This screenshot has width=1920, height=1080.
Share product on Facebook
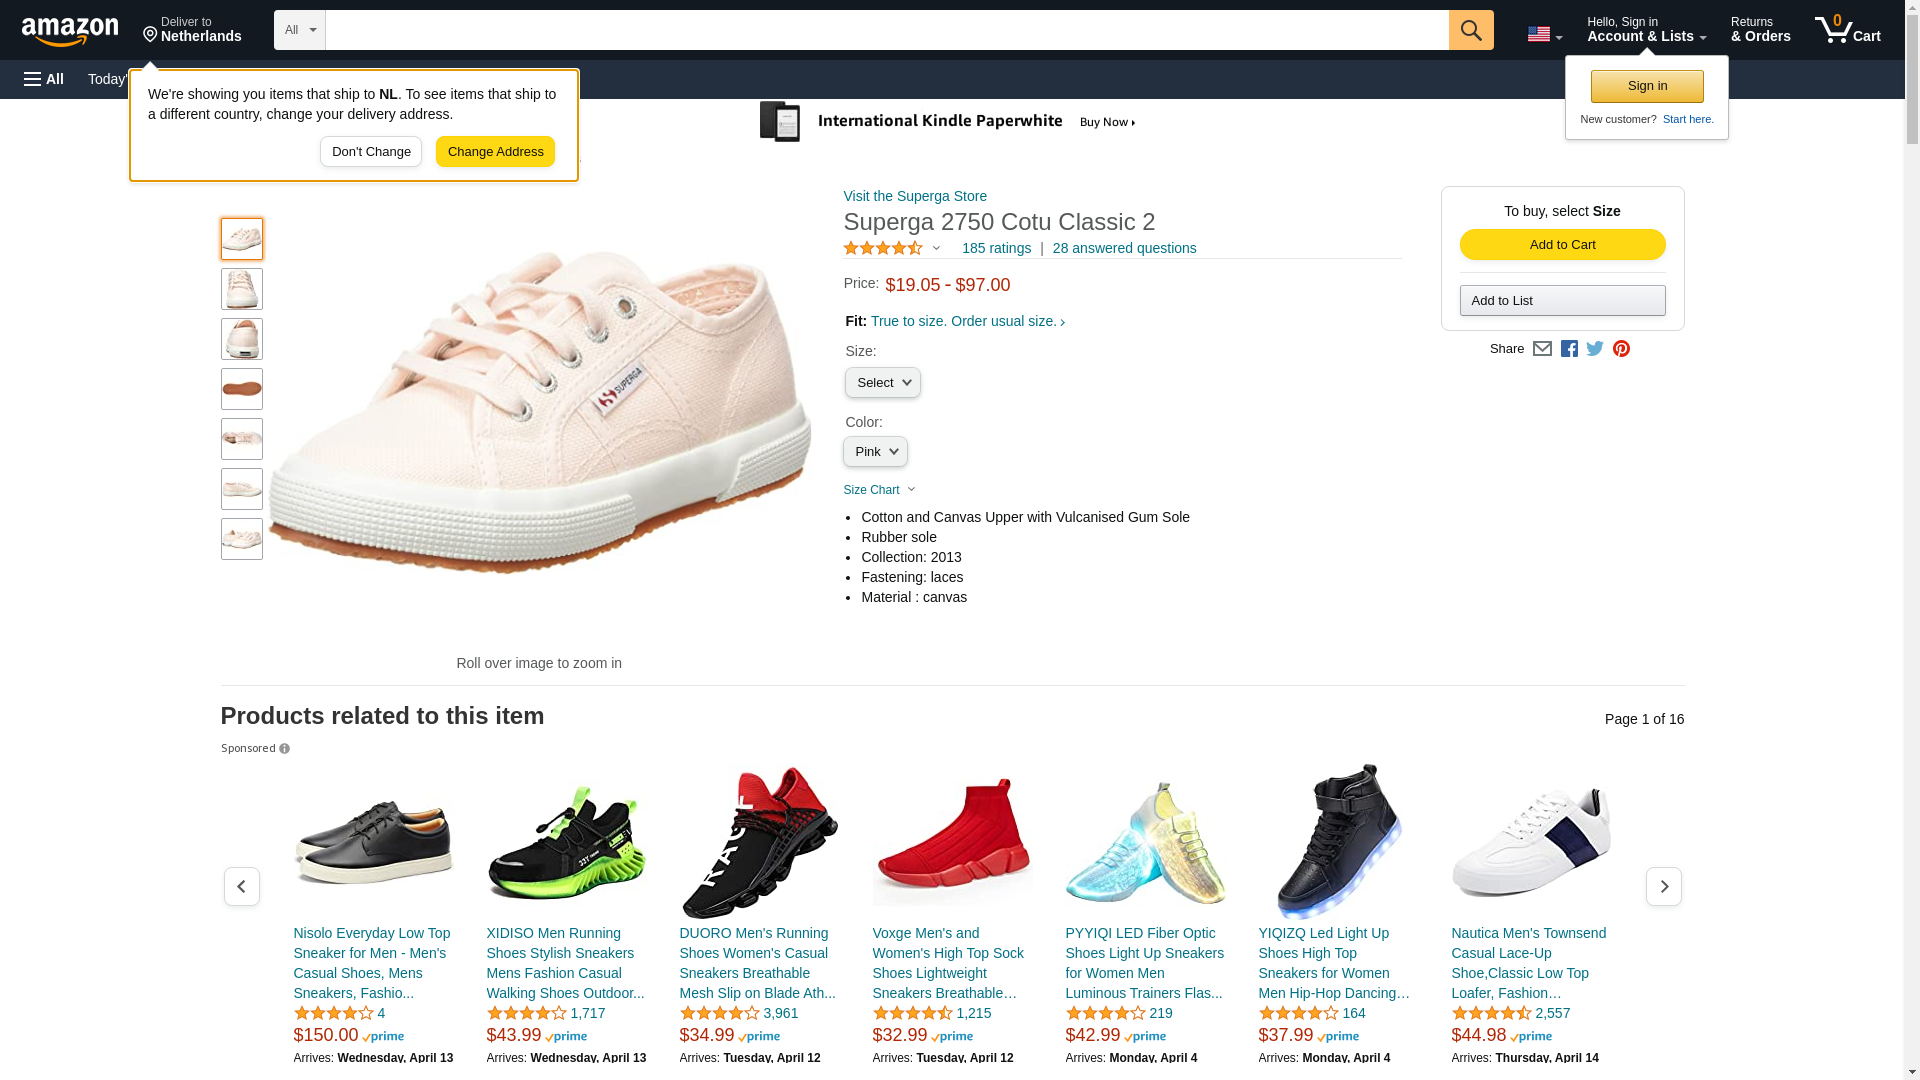point(1569,349)
